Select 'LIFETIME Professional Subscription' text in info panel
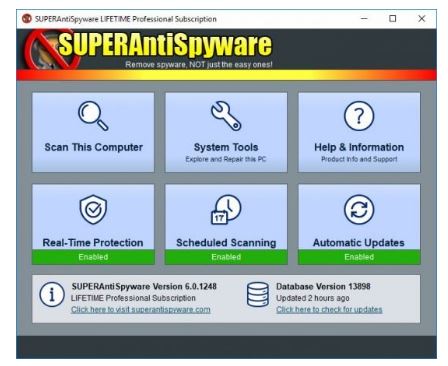The height and width of the screenshot is (366, 448). (133, 298)
